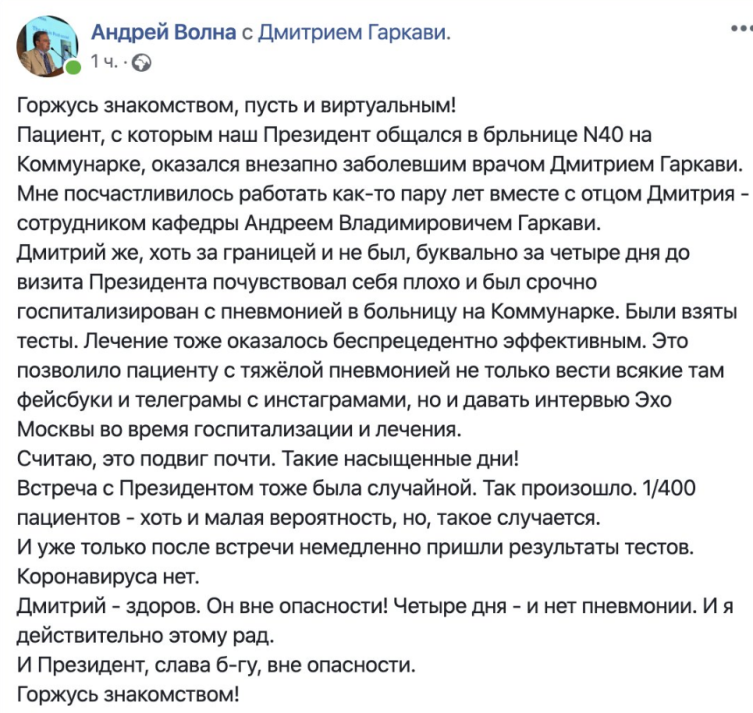Click the text line starting 'Пациент, с которым'
Viewport: 753px width, 713px height.
(x=334, y=135)
